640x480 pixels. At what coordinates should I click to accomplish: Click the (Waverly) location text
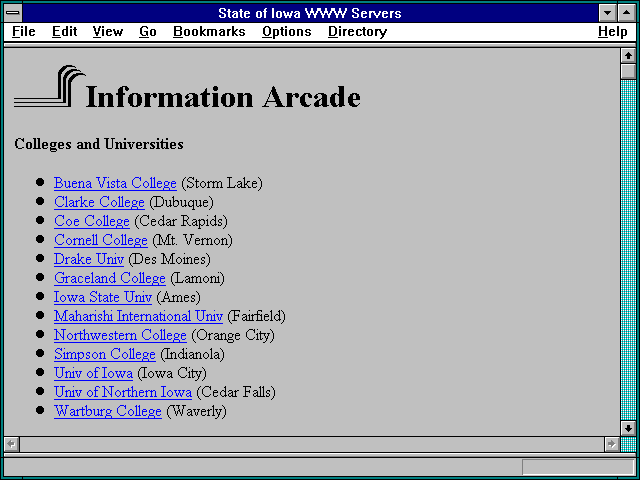coord(196,411)
